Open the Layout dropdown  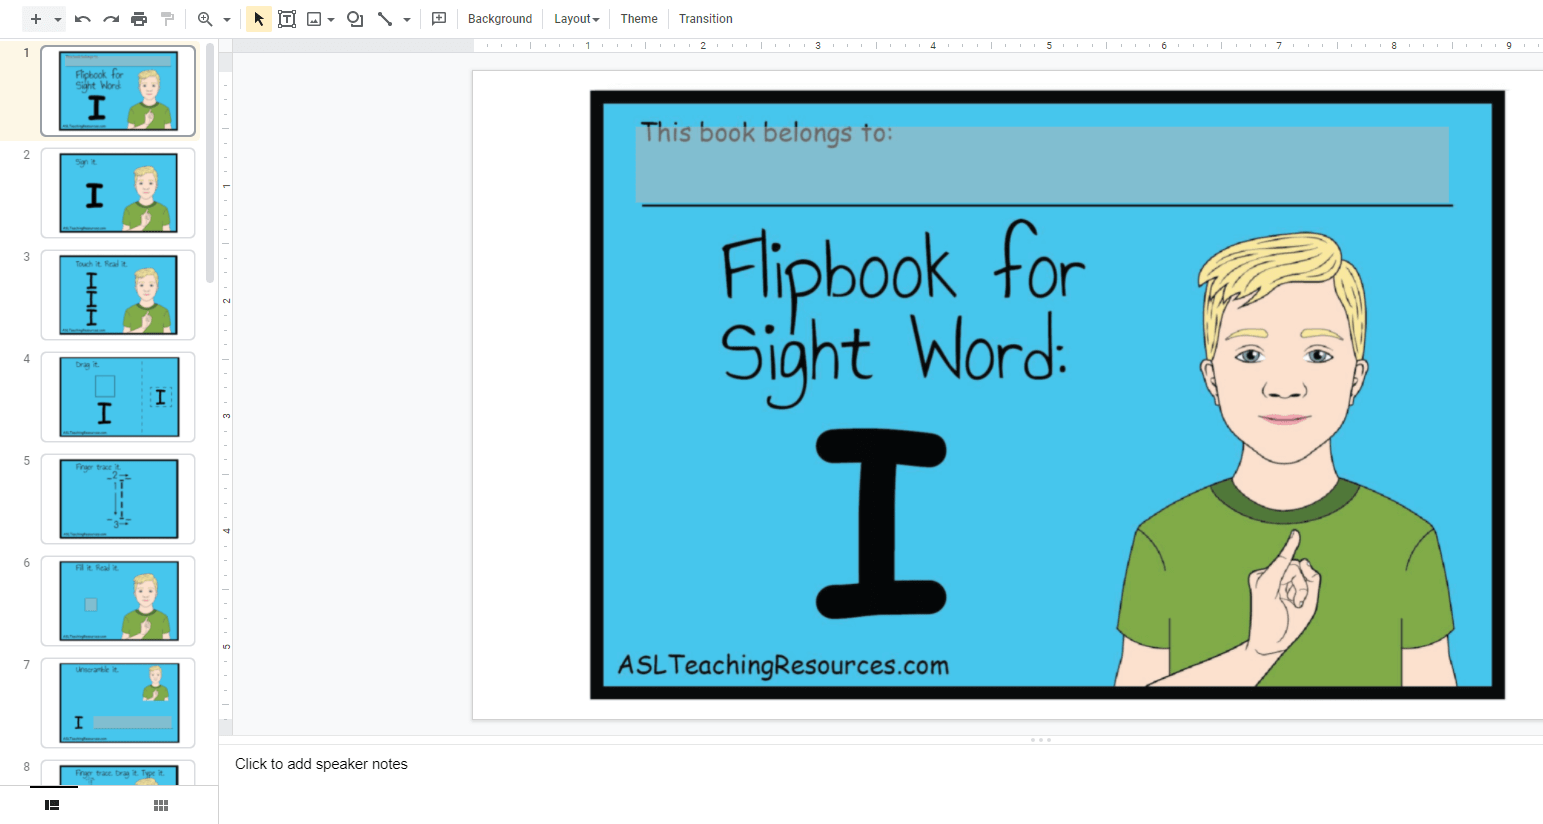coord(577,19)
